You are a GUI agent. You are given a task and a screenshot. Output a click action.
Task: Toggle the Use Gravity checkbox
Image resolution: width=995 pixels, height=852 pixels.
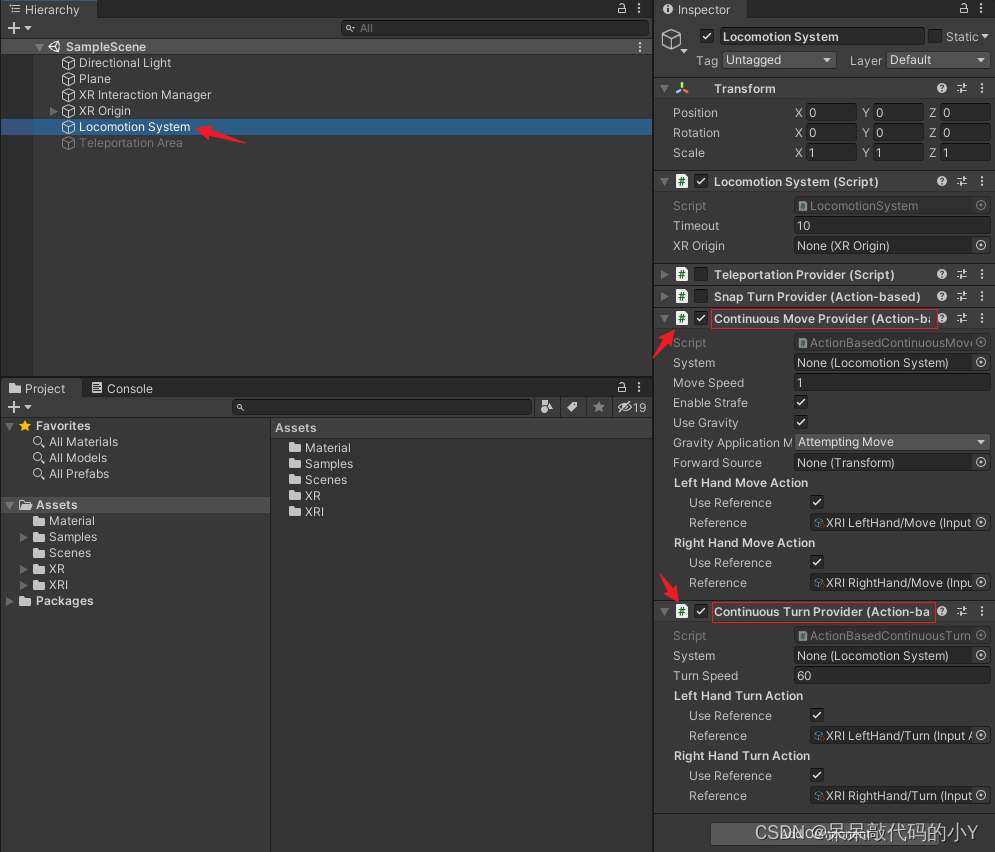point(801,423)
